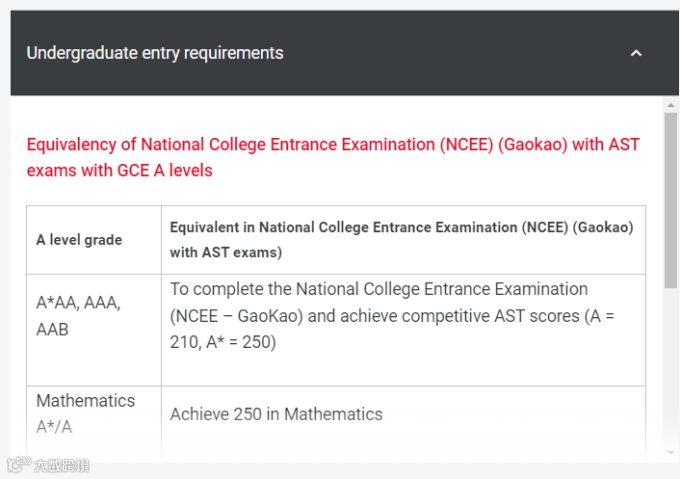Click the 'A*AA, AAA, AAB' grade cell
This screenshot has width=680, height=479.
(x=78, y=316)
